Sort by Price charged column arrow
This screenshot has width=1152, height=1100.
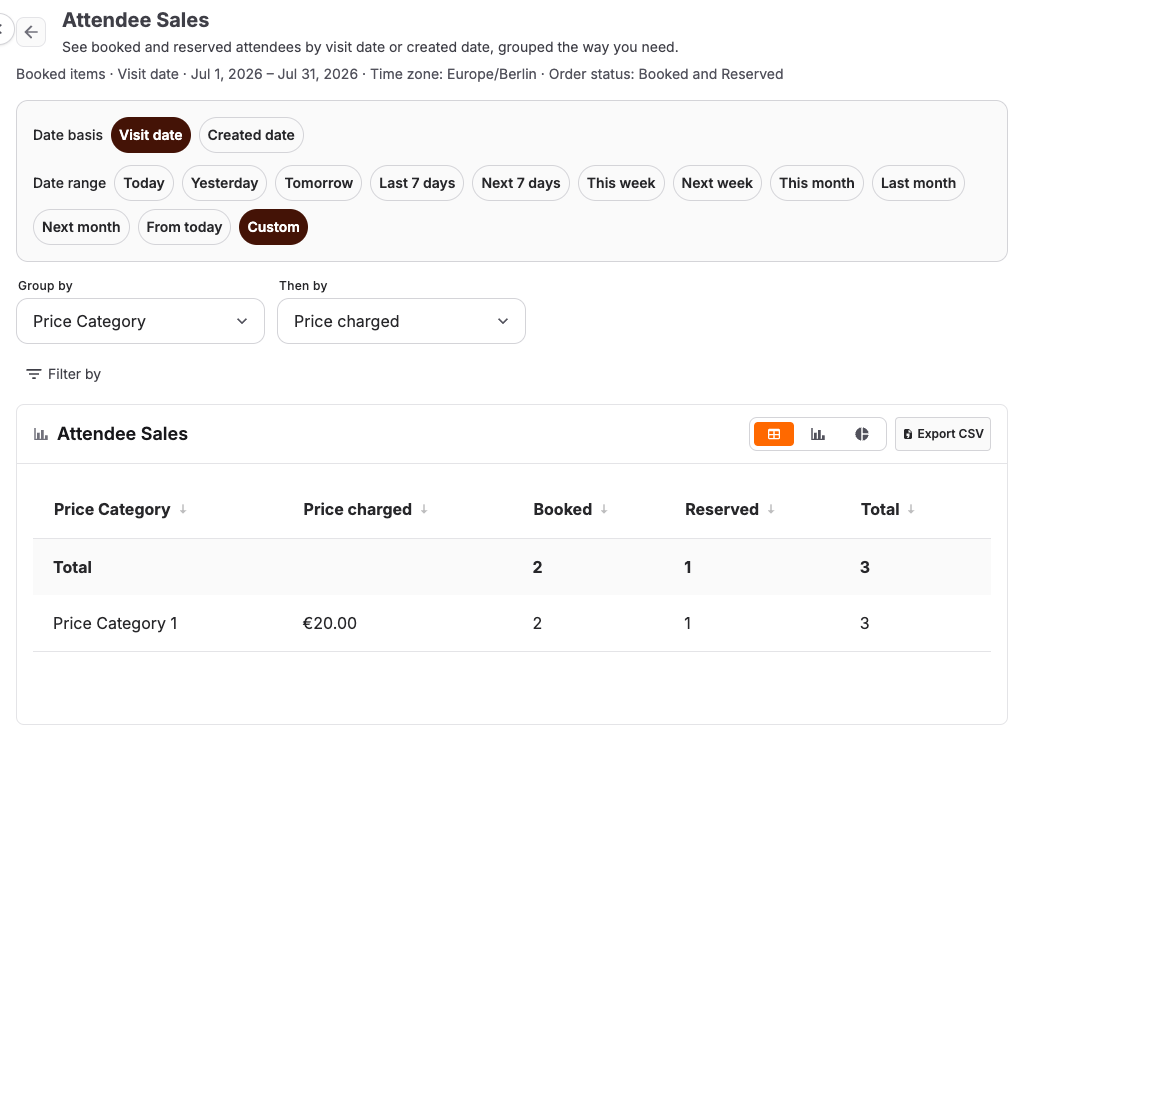coord(424,509)
